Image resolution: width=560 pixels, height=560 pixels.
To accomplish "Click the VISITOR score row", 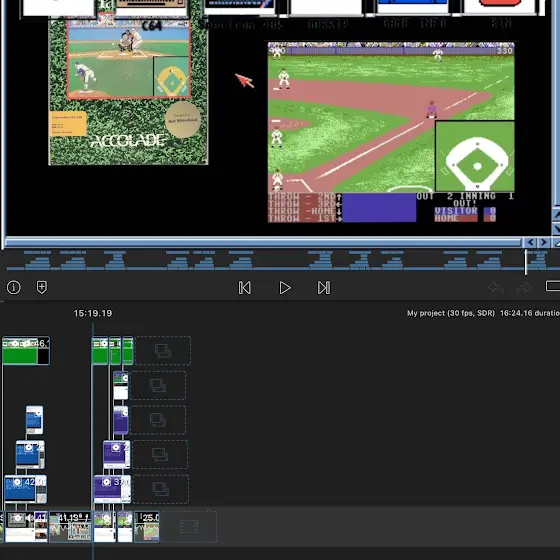I will [x=465, y=211].
